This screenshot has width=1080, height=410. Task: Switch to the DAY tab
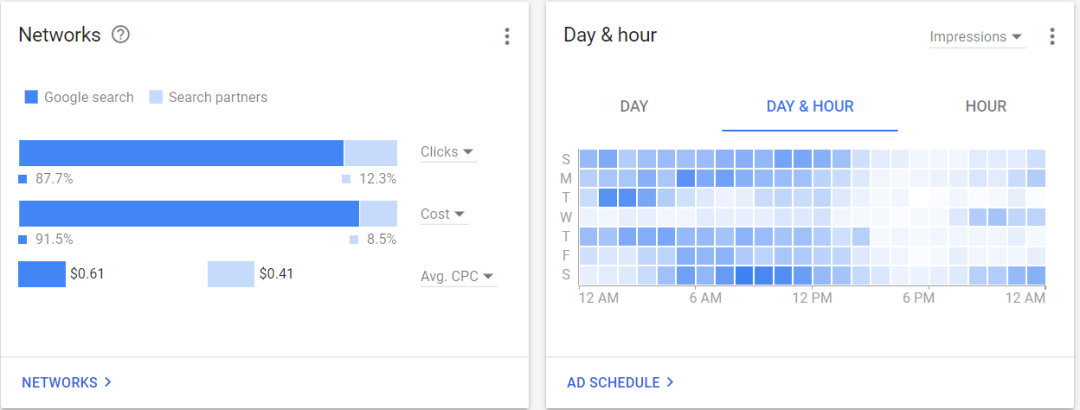(x=634, y=106)
